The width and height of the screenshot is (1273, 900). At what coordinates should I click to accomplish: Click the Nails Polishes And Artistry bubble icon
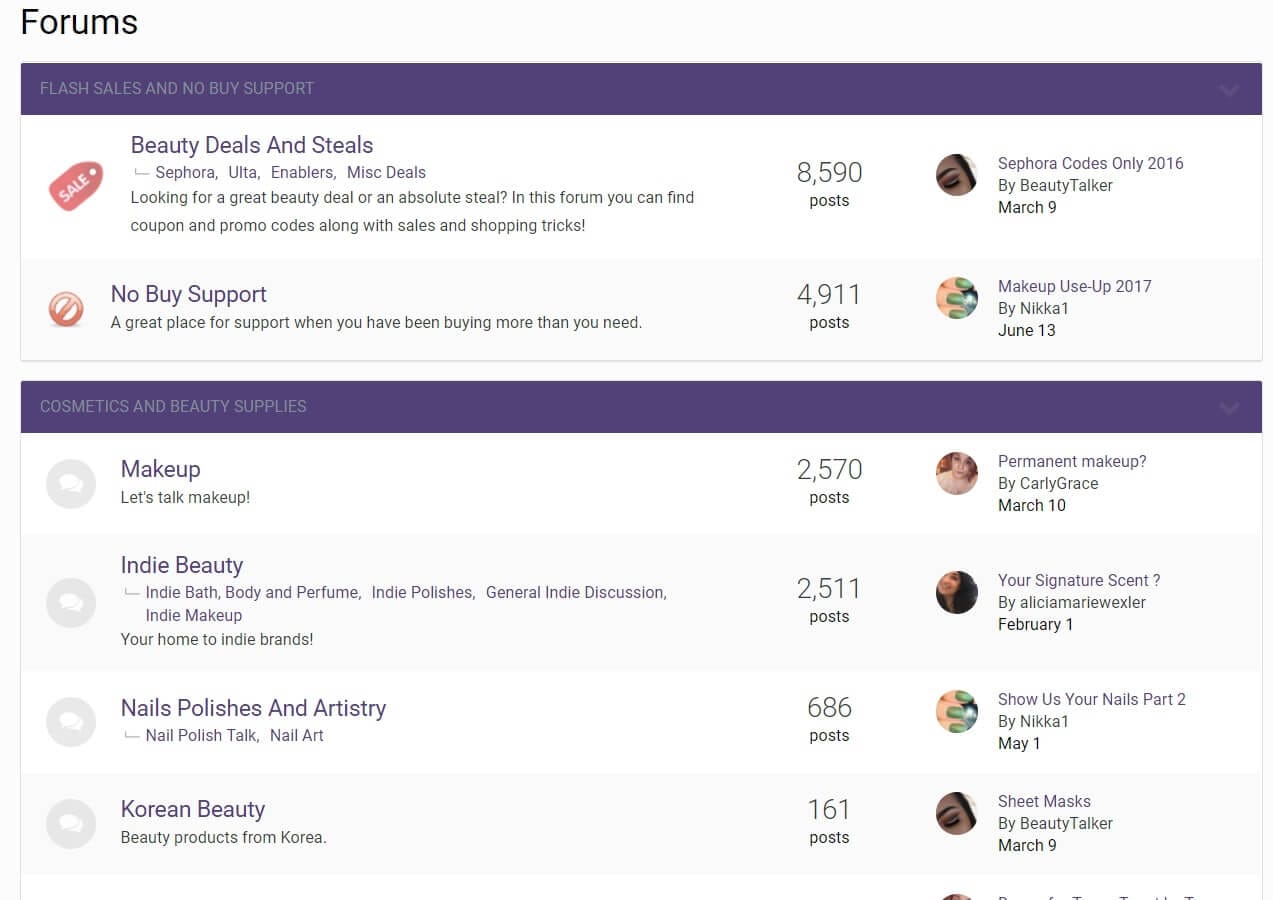(x=71, y=722)
